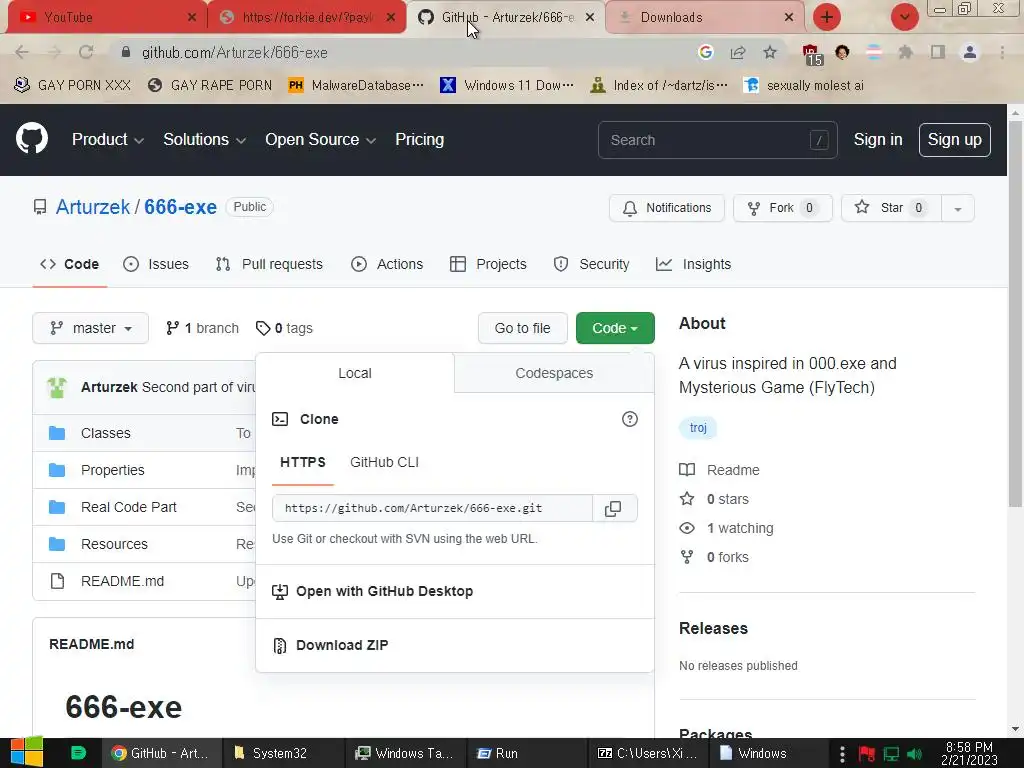Screen dimensions: 1024x768
Task: Click Open with GitHub Desktop
Action: (x=384, y=591)
